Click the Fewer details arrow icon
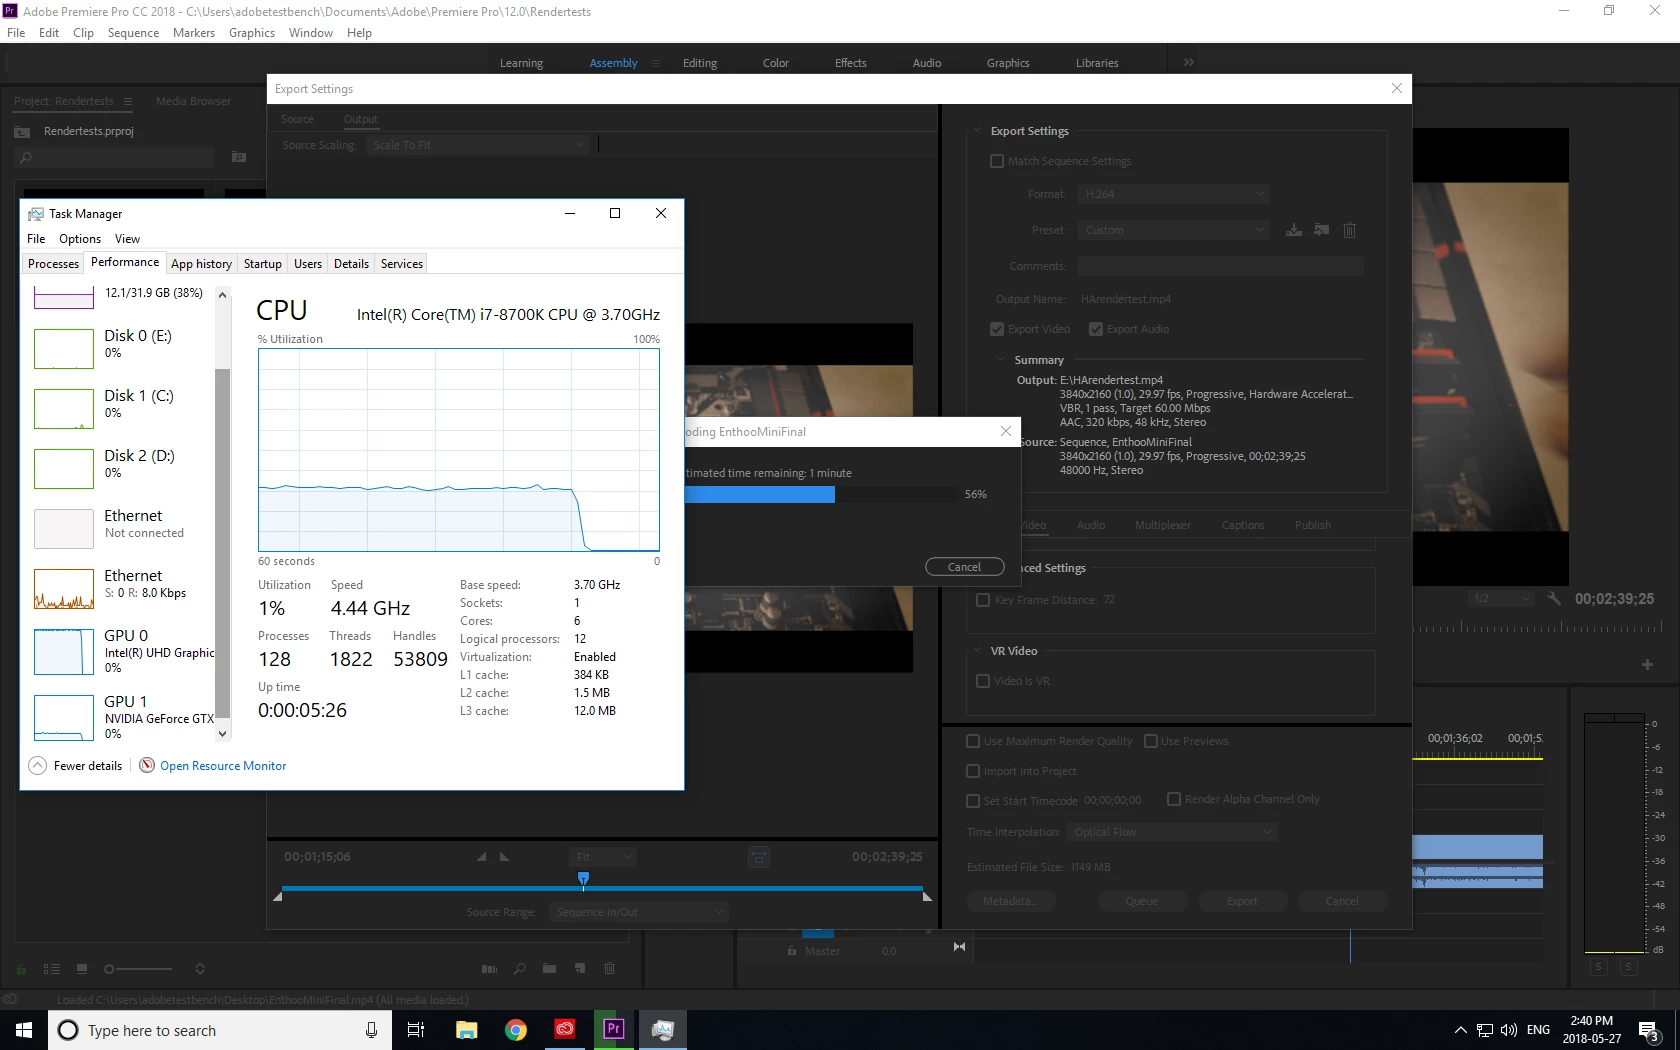The width and height of the screenshot is (1680, 1050). tap(38, 765)
